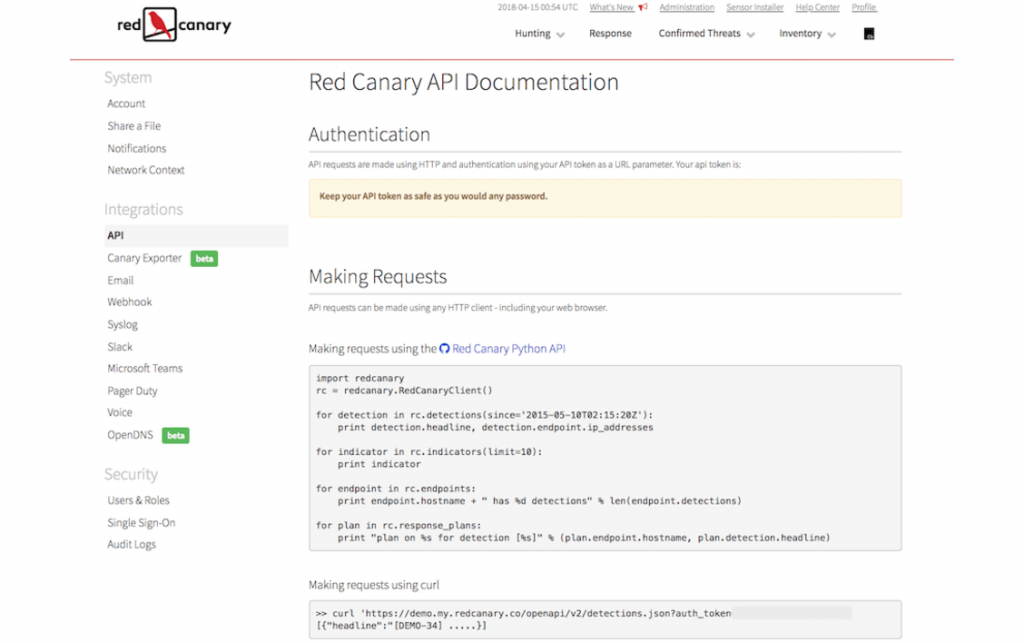Go to the Response menu item

610,34
